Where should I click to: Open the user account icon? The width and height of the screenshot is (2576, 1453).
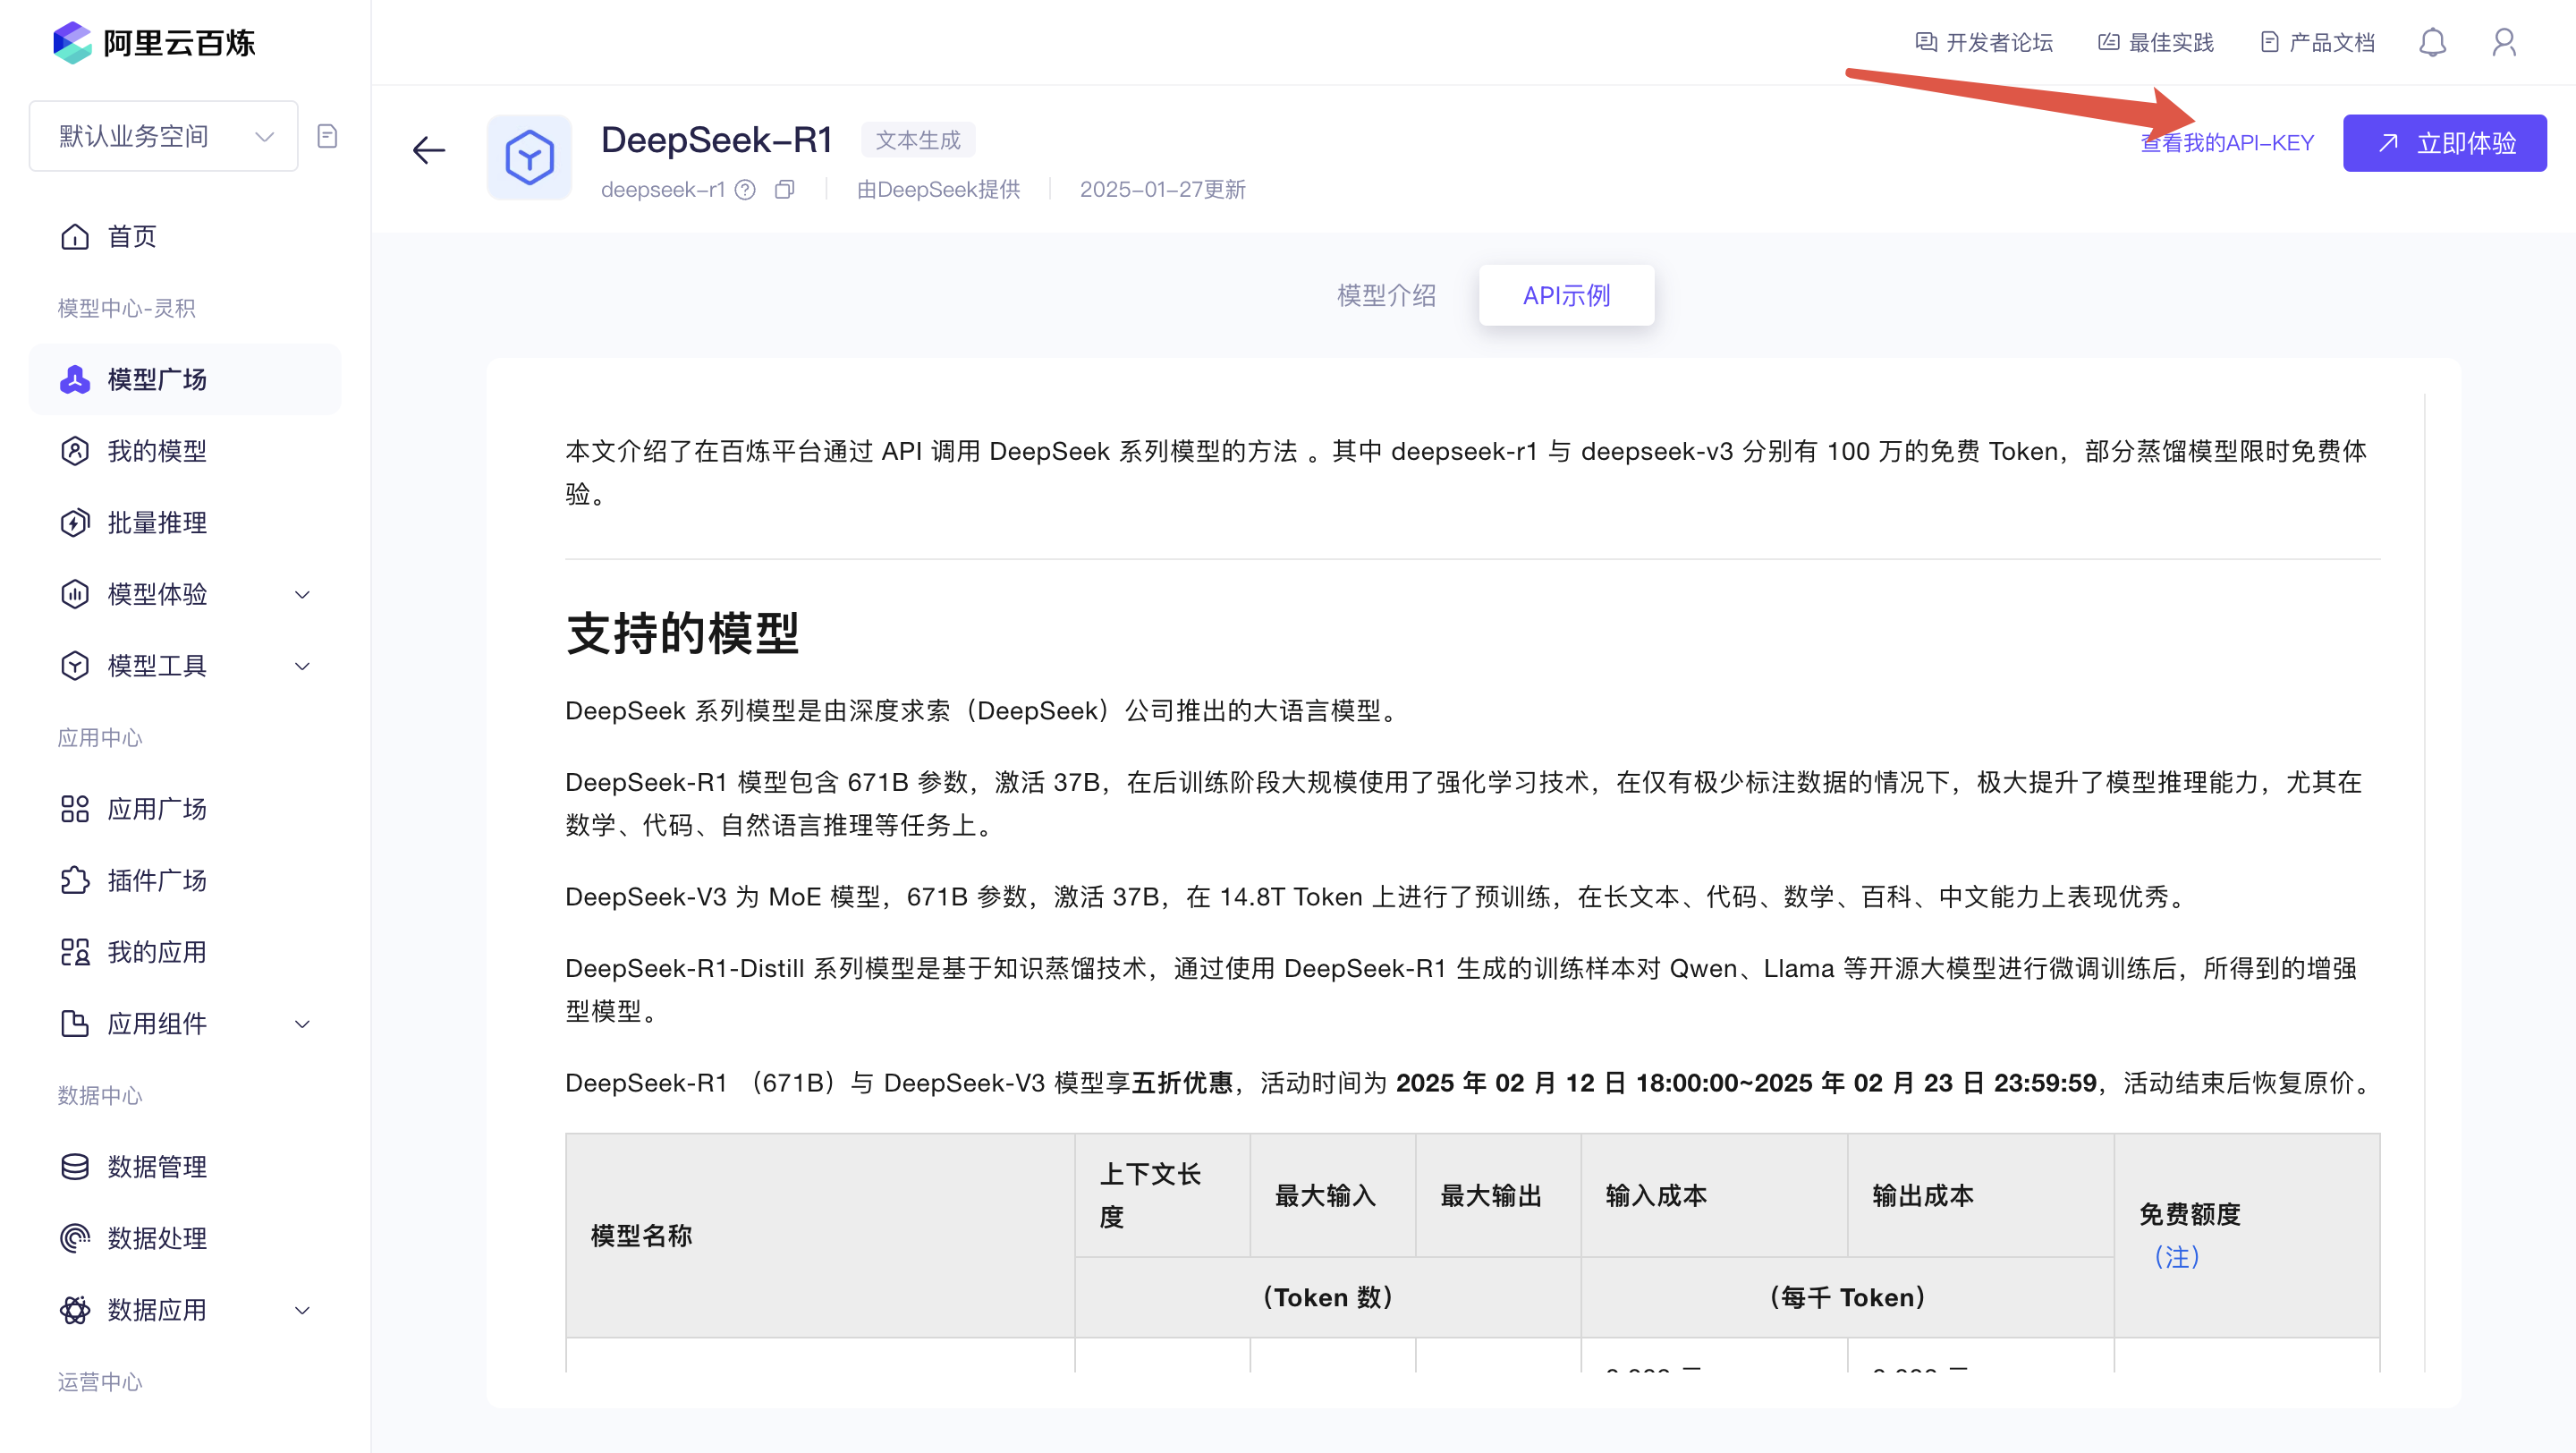[2505, 42]
